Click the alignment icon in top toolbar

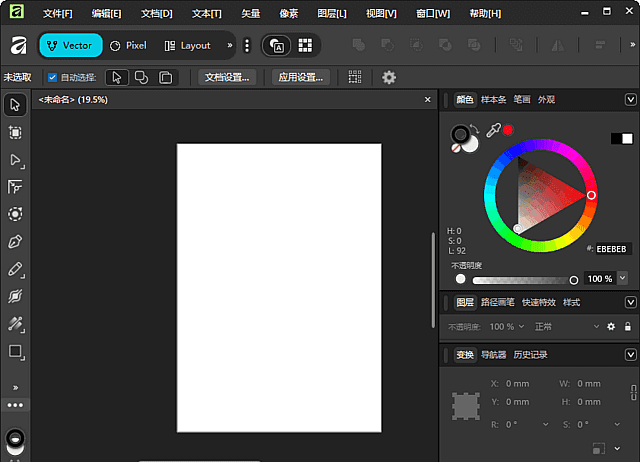click(600, 45)
